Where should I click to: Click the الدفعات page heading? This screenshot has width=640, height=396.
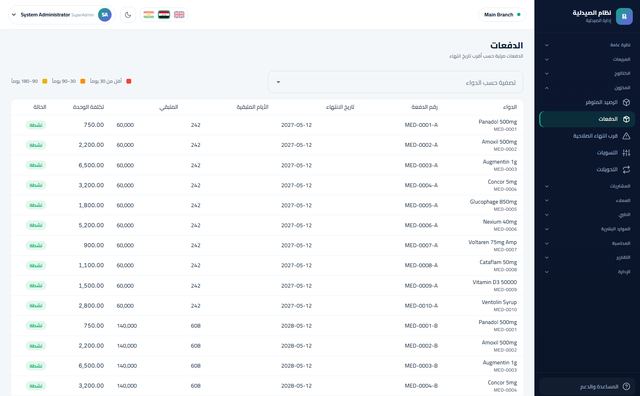507,45
